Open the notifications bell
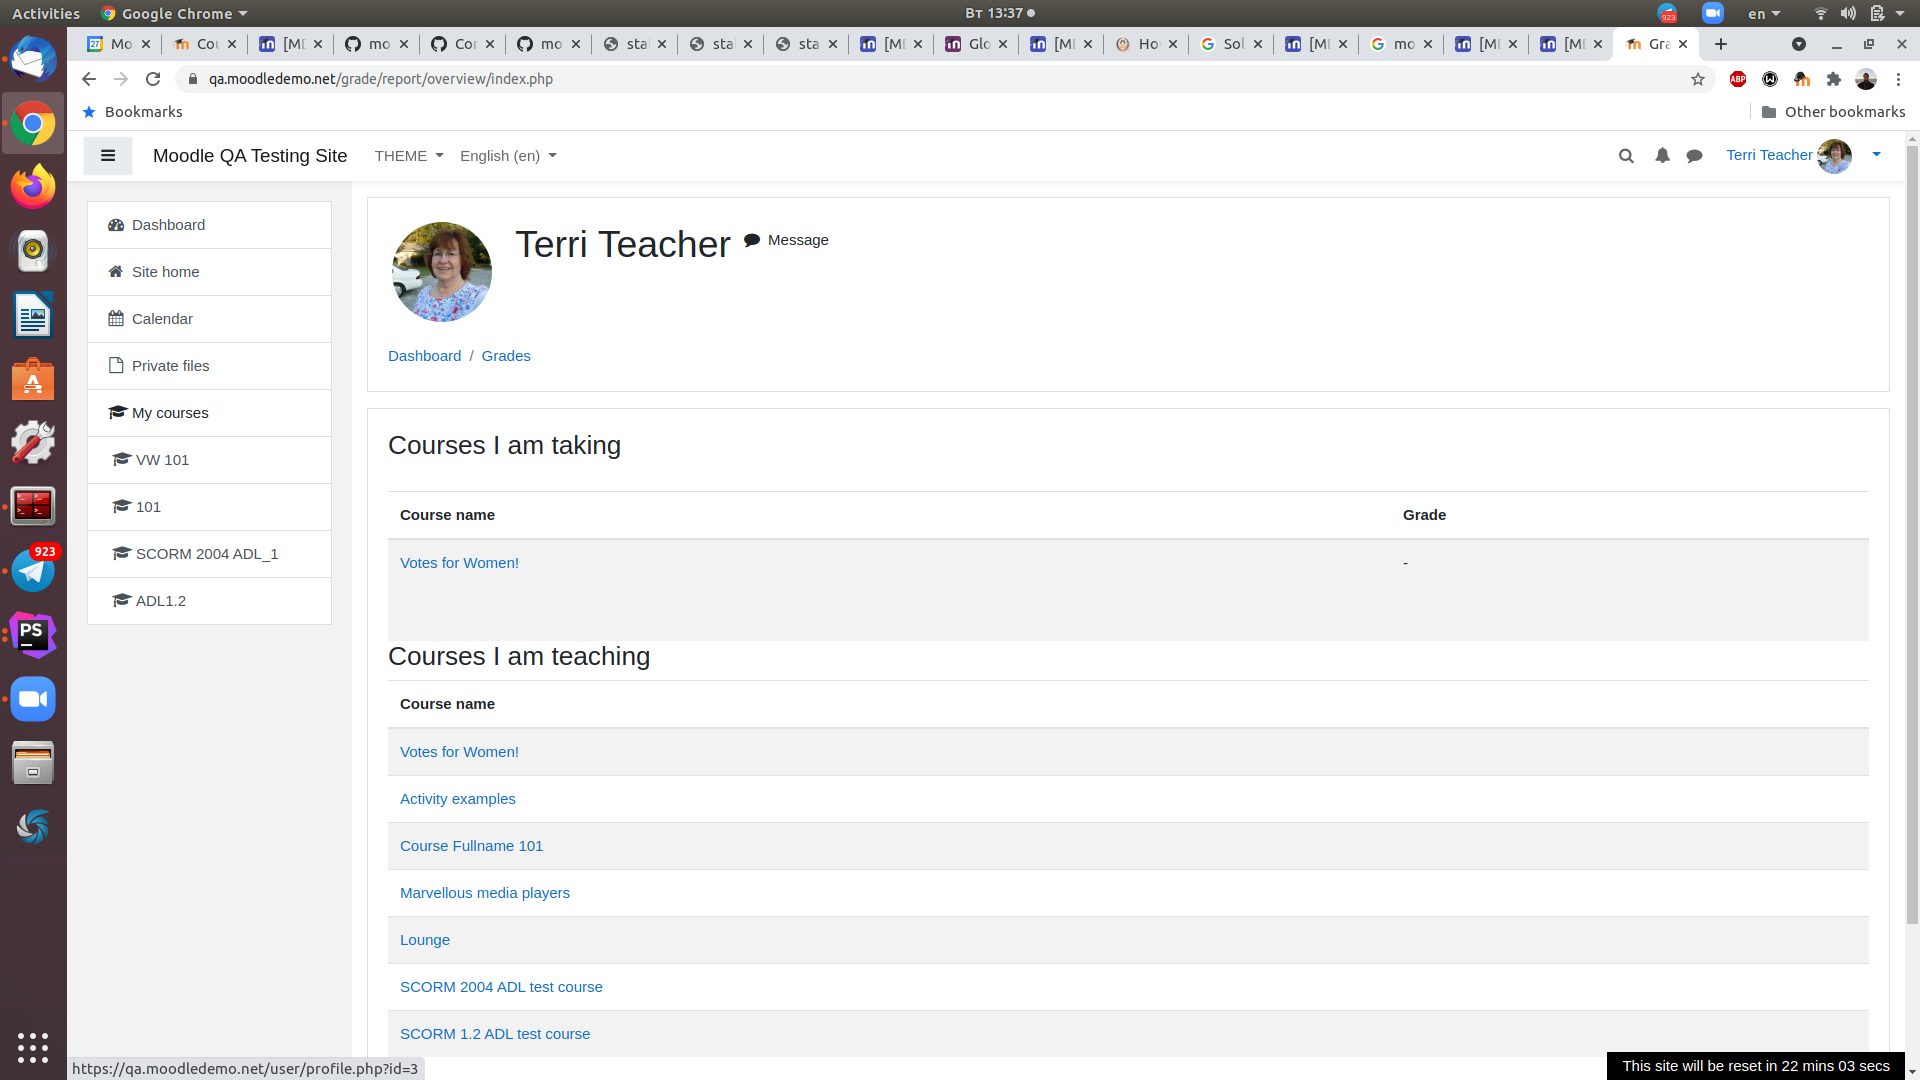This screenshot has height=1080, width=1920. point(1662,156)
